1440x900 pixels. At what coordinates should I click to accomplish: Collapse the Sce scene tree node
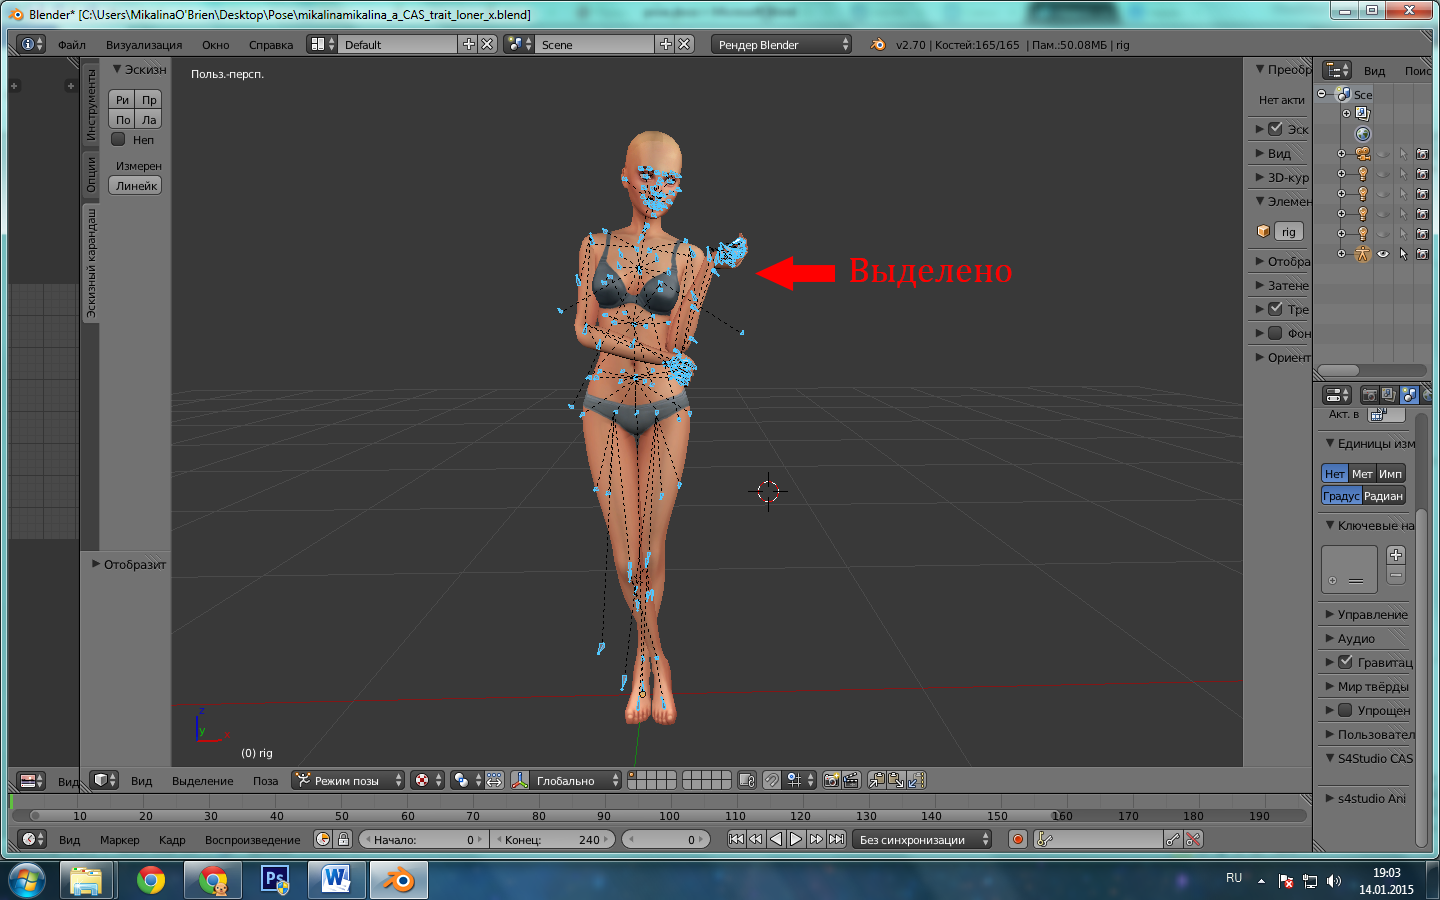click(1322, 94)
